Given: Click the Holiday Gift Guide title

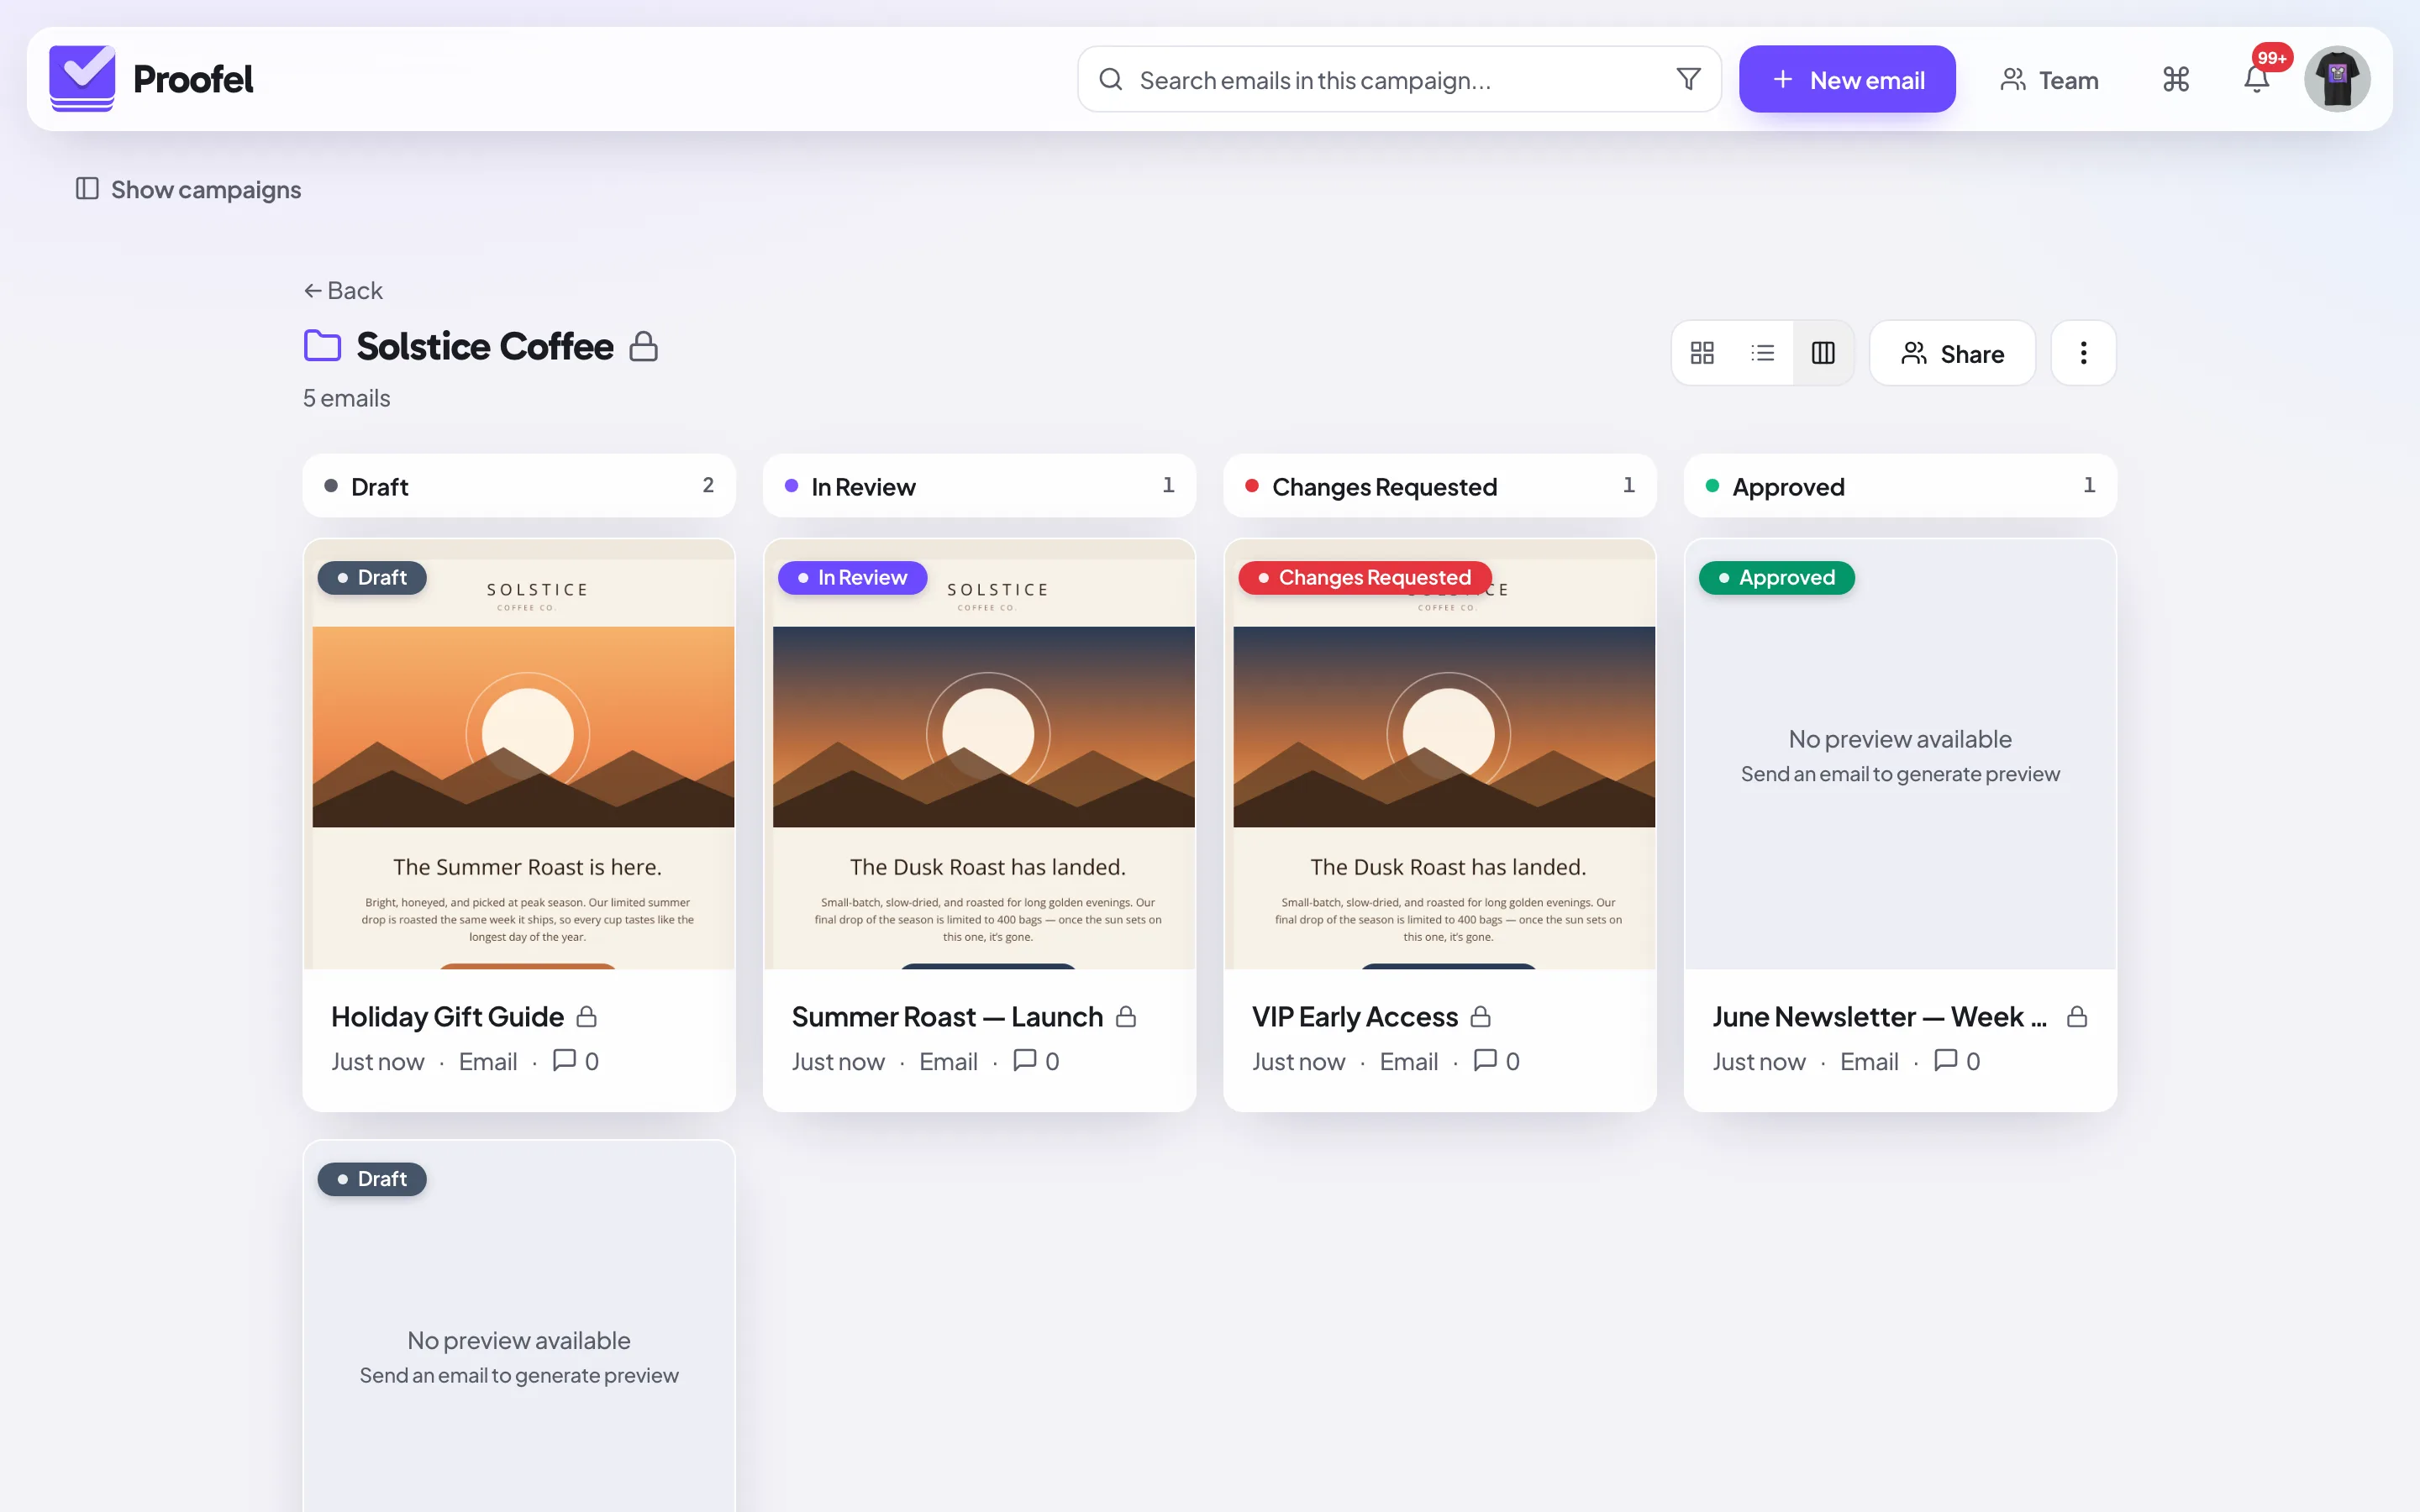Looking at the screenshot, I should tap(447, 1017).
